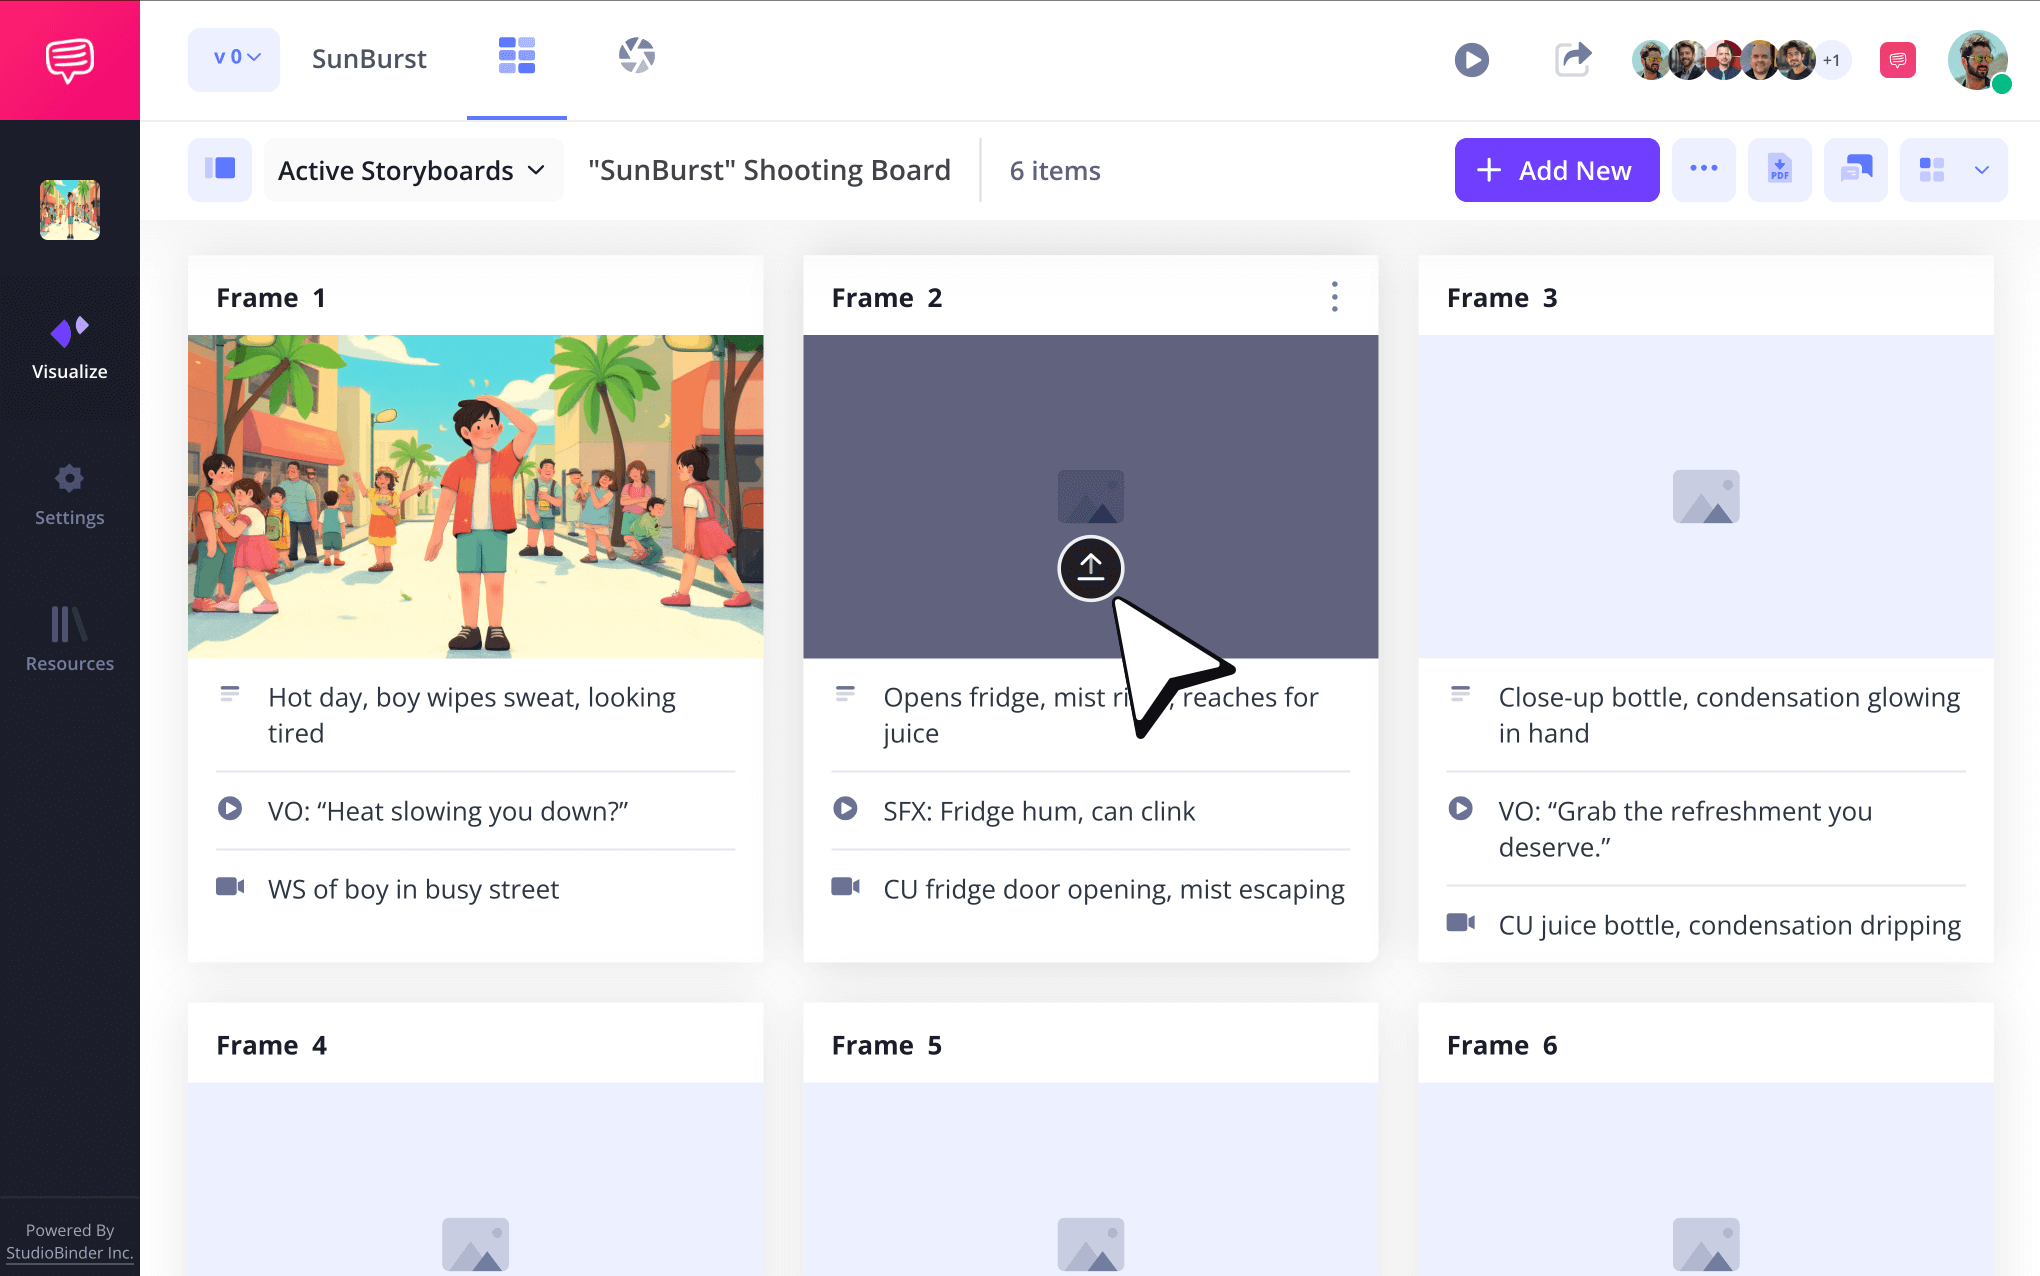Screen dimensions: 2040x1276
Task: Switch to the storyboard grid tab
Action: pyautogui.click(x=517, y=56)
